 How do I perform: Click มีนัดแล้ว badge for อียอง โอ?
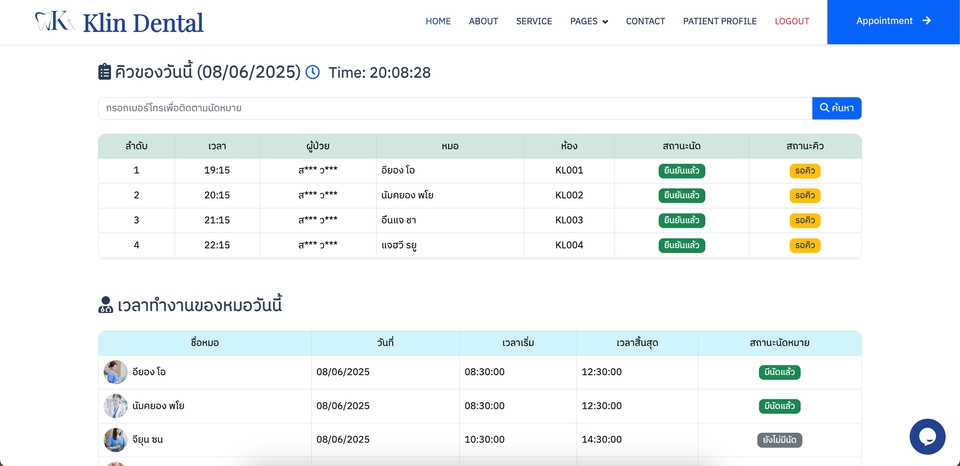click(x=779, y=372)
